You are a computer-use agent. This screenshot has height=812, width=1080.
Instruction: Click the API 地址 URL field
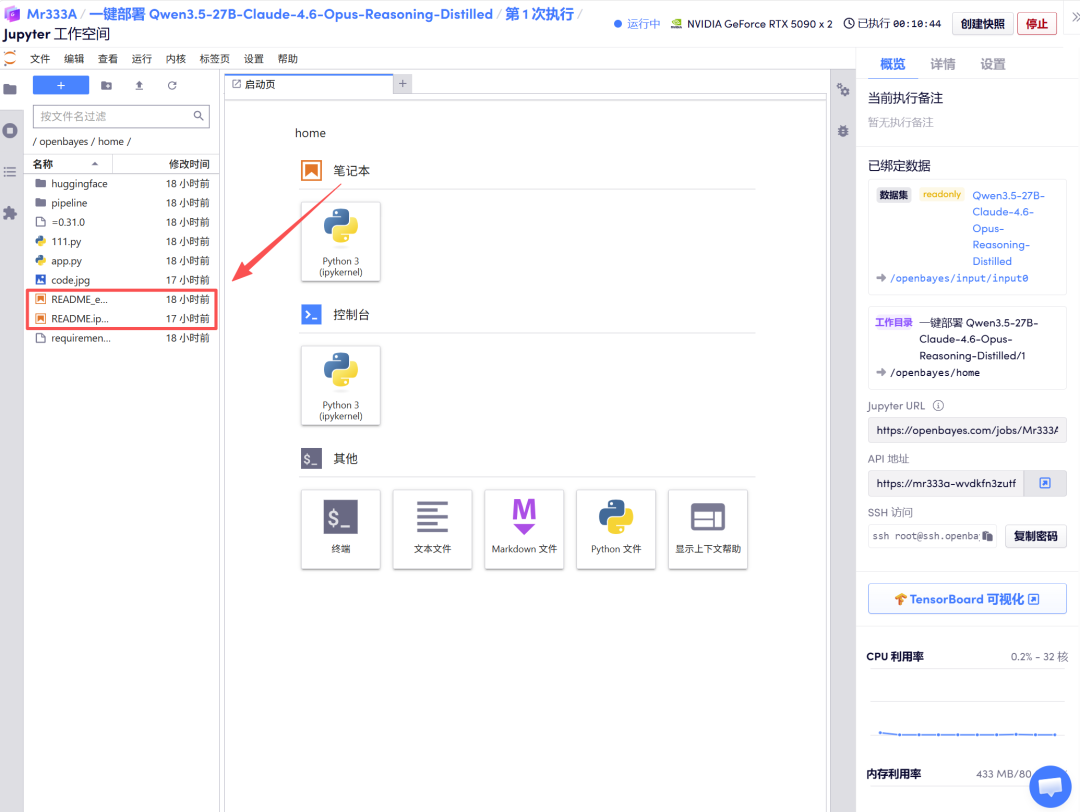[946, 483]
